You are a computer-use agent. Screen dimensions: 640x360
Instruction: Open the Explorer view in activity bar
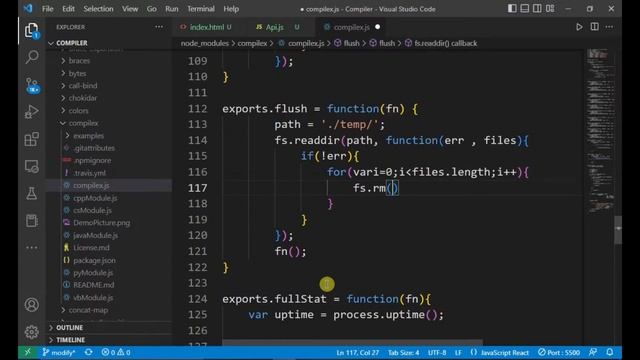(32, 31)
